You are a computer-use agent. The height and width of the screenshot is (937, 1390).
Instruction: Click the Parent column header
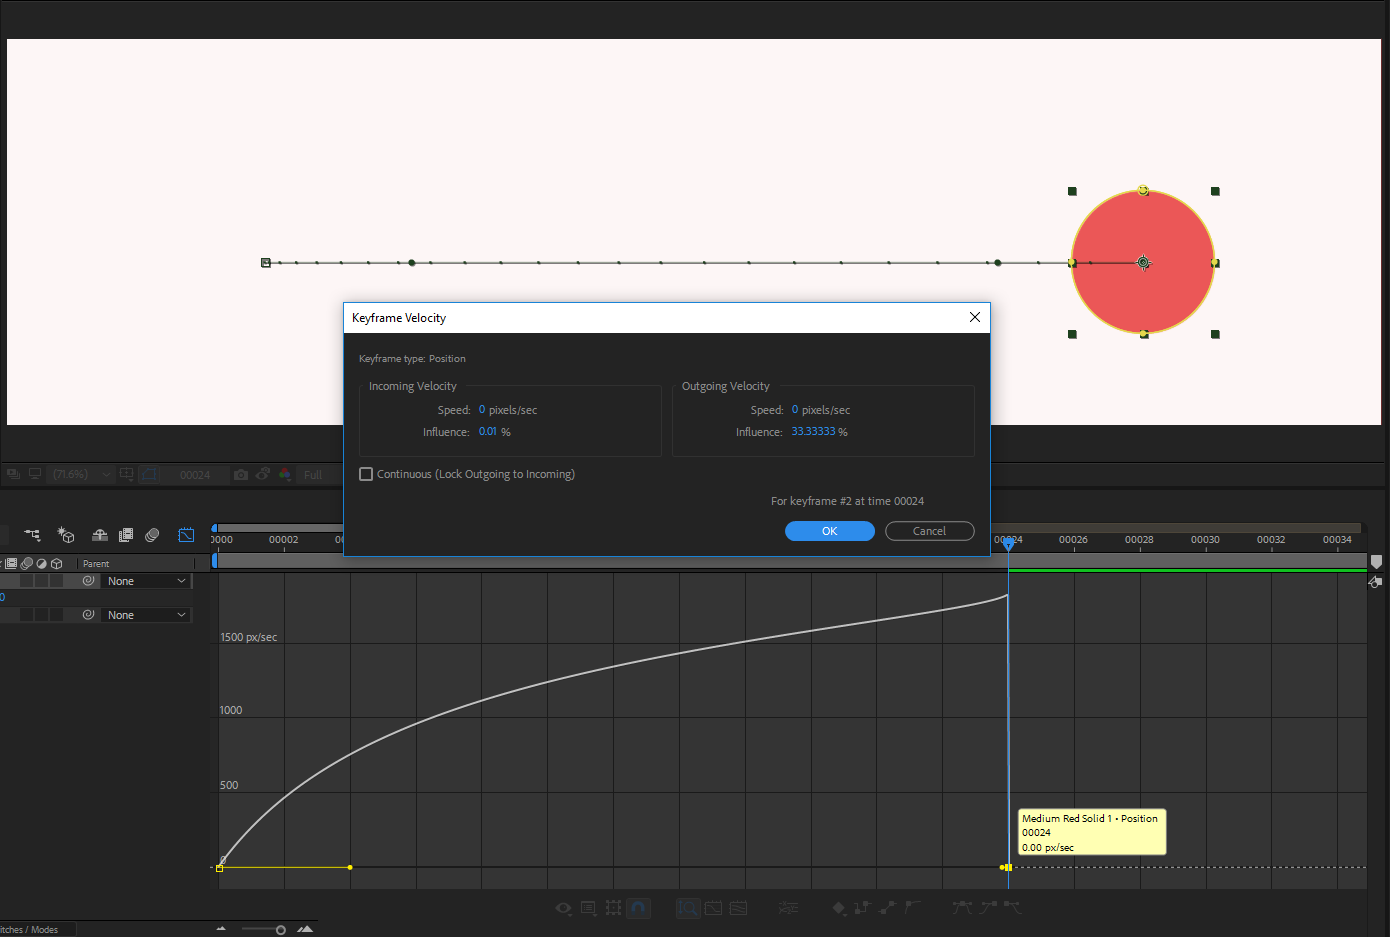(x=96, y=564)
